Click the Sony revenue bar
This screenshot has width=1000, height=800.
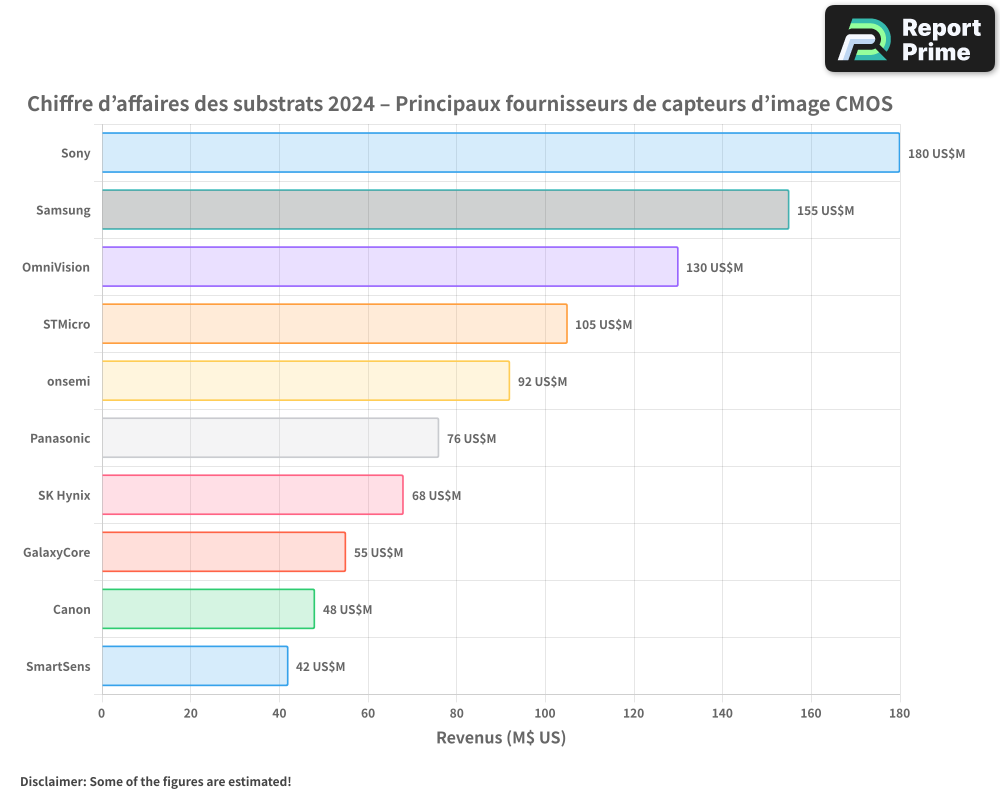coord(500,153)
